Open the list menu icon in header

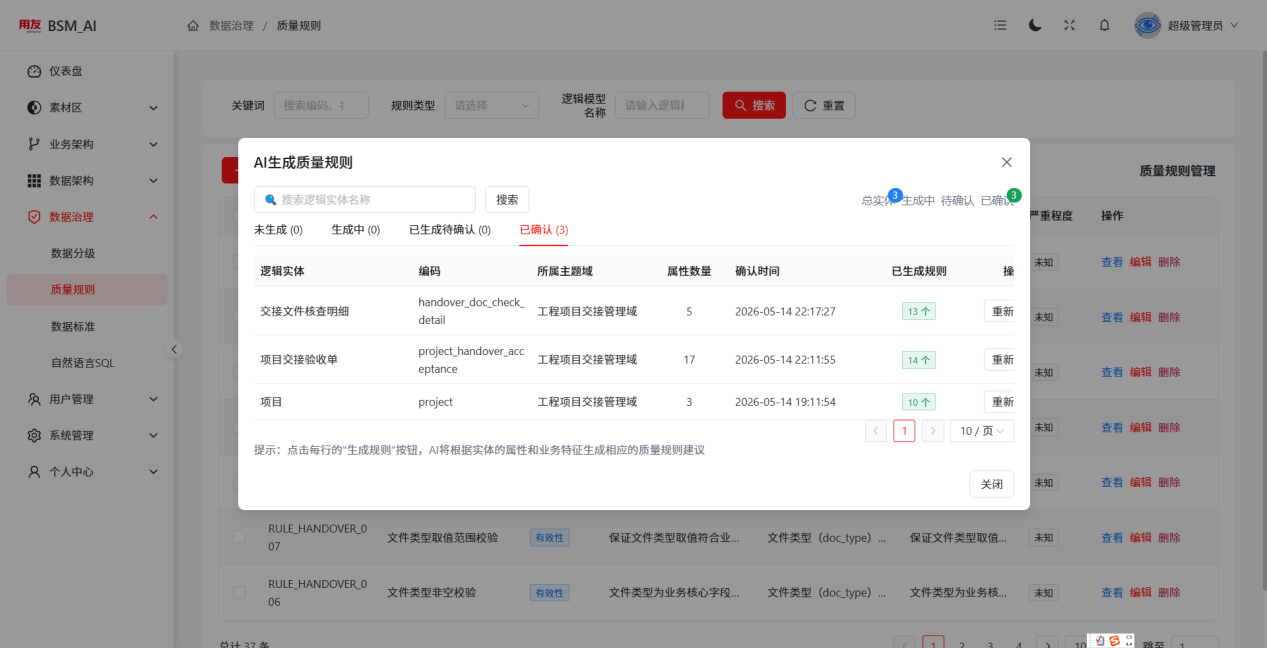click(1000, 25)
